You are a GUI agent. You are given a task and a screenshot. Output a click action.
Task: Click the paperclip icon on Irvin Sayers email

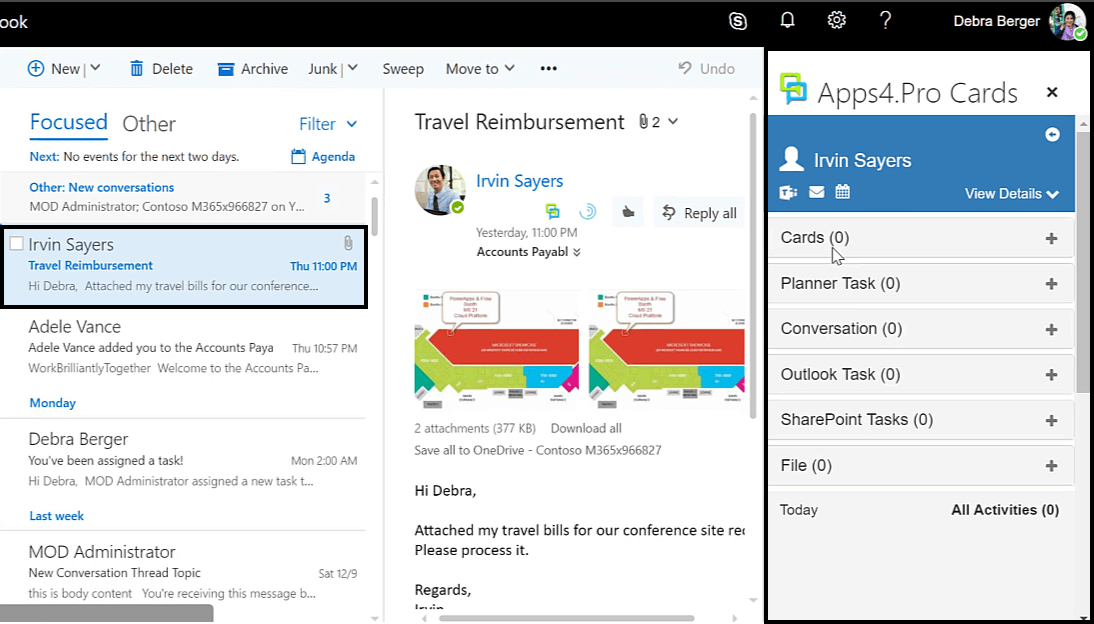[x=348, y=244]
